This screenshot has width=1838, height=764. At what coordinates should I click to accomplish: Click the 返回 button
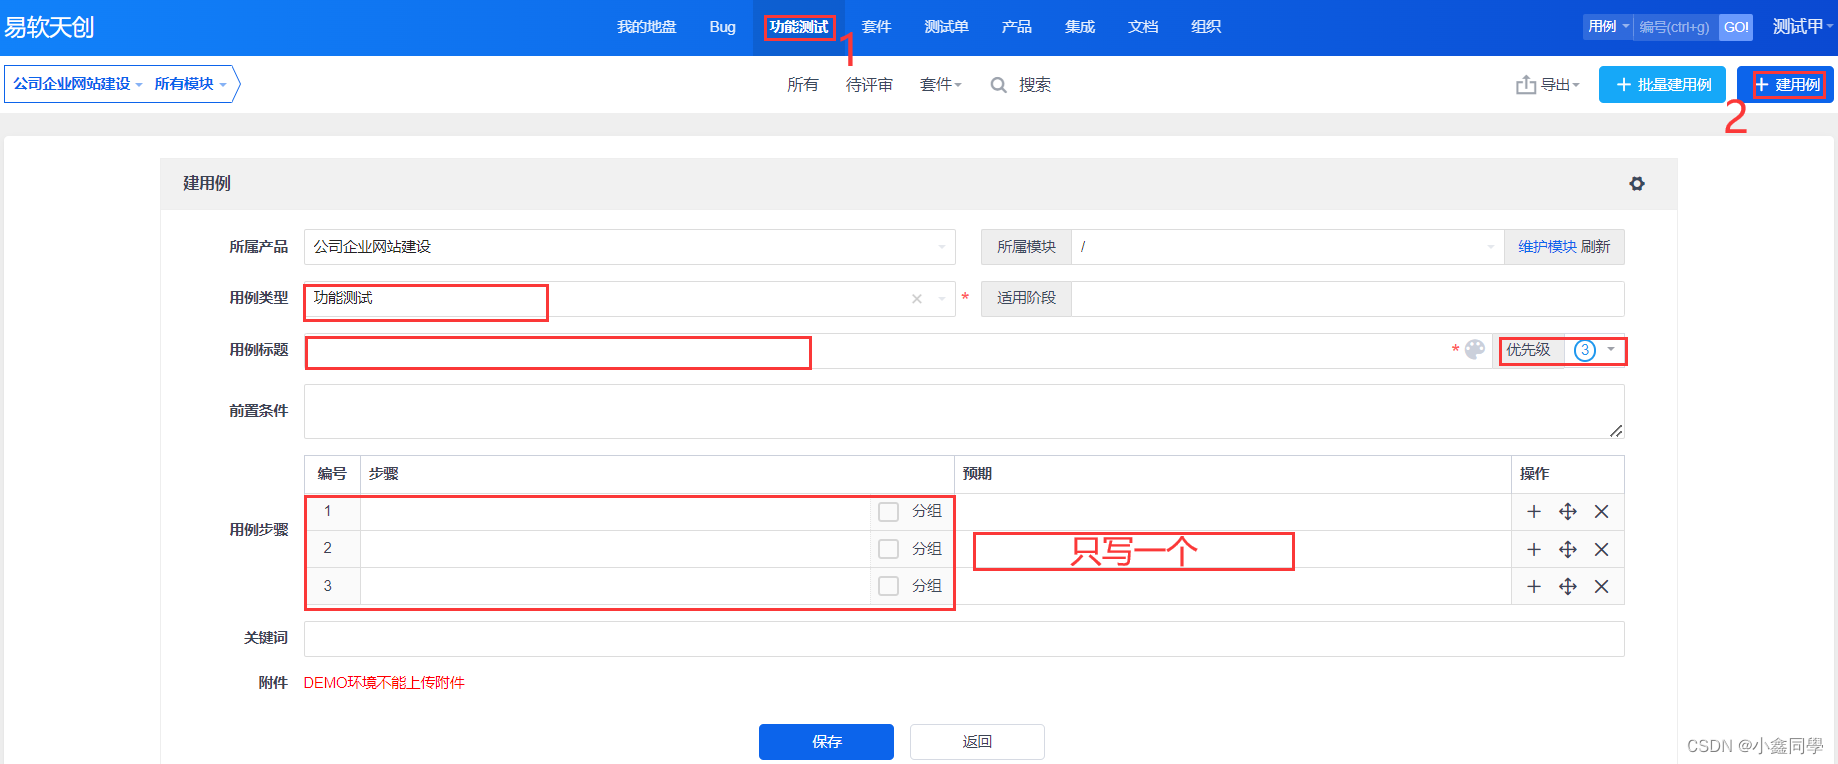click(977, 742)
